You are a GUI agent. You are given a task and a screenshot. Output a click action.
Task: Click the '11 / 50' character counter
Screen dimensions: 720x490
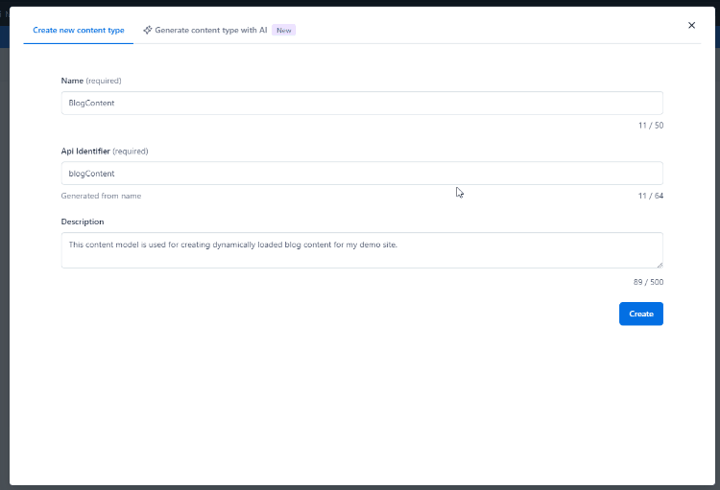coord(651,125)
